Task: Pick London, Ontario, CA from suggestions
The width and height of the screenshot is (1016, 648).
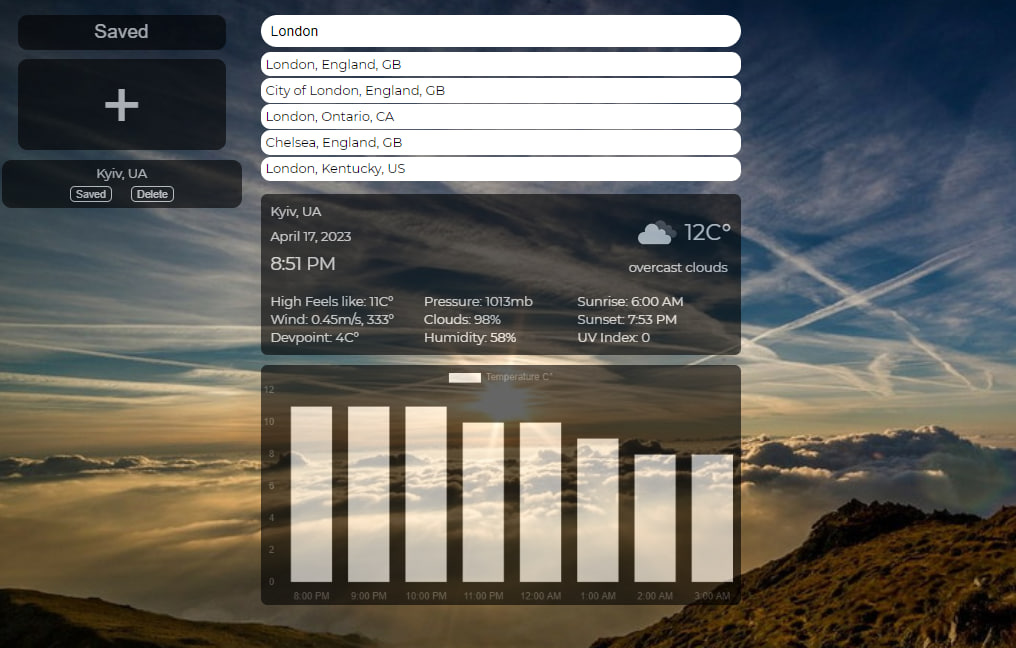Action: [500, 117]
